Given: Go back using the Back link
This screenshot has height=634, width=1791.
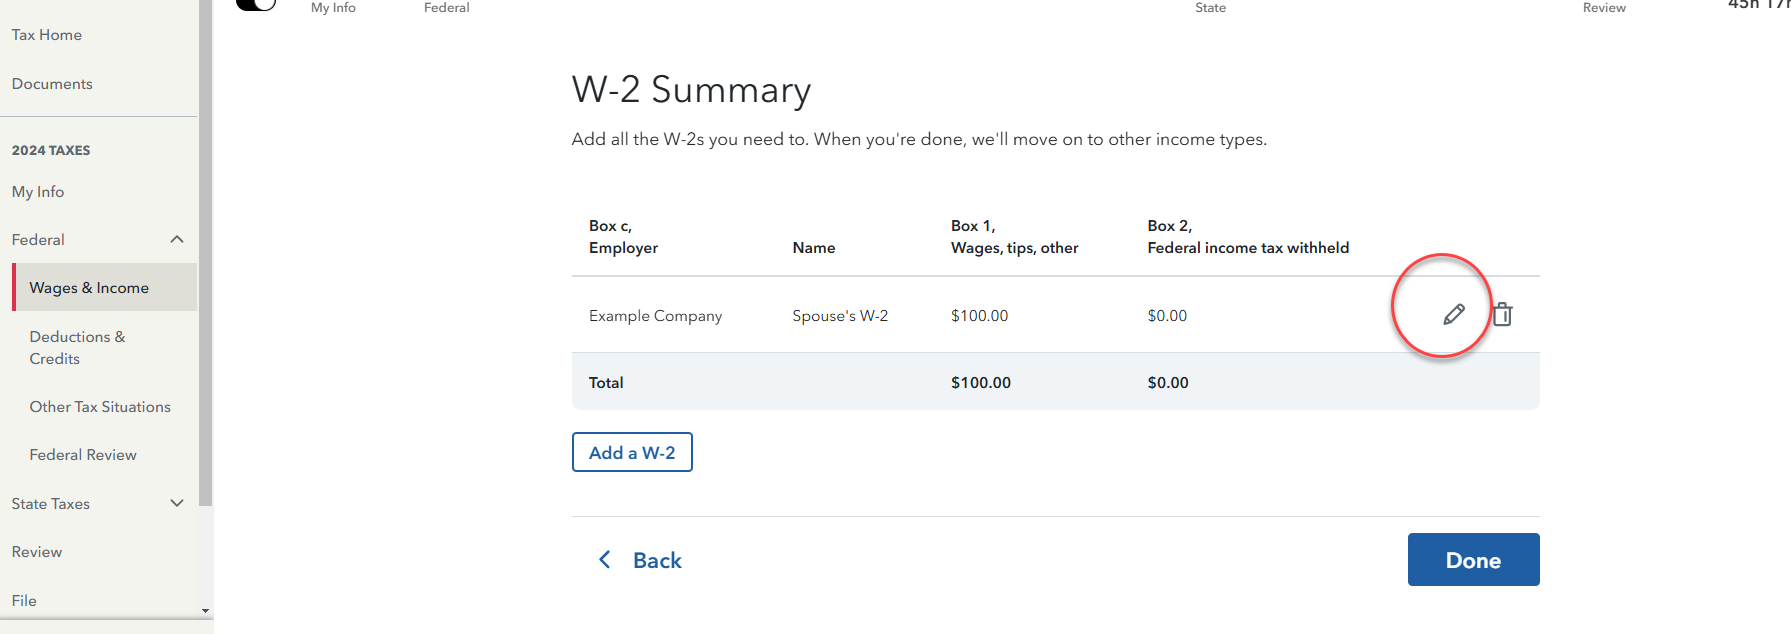Looking at the screenshot, I should coord(641,560).
